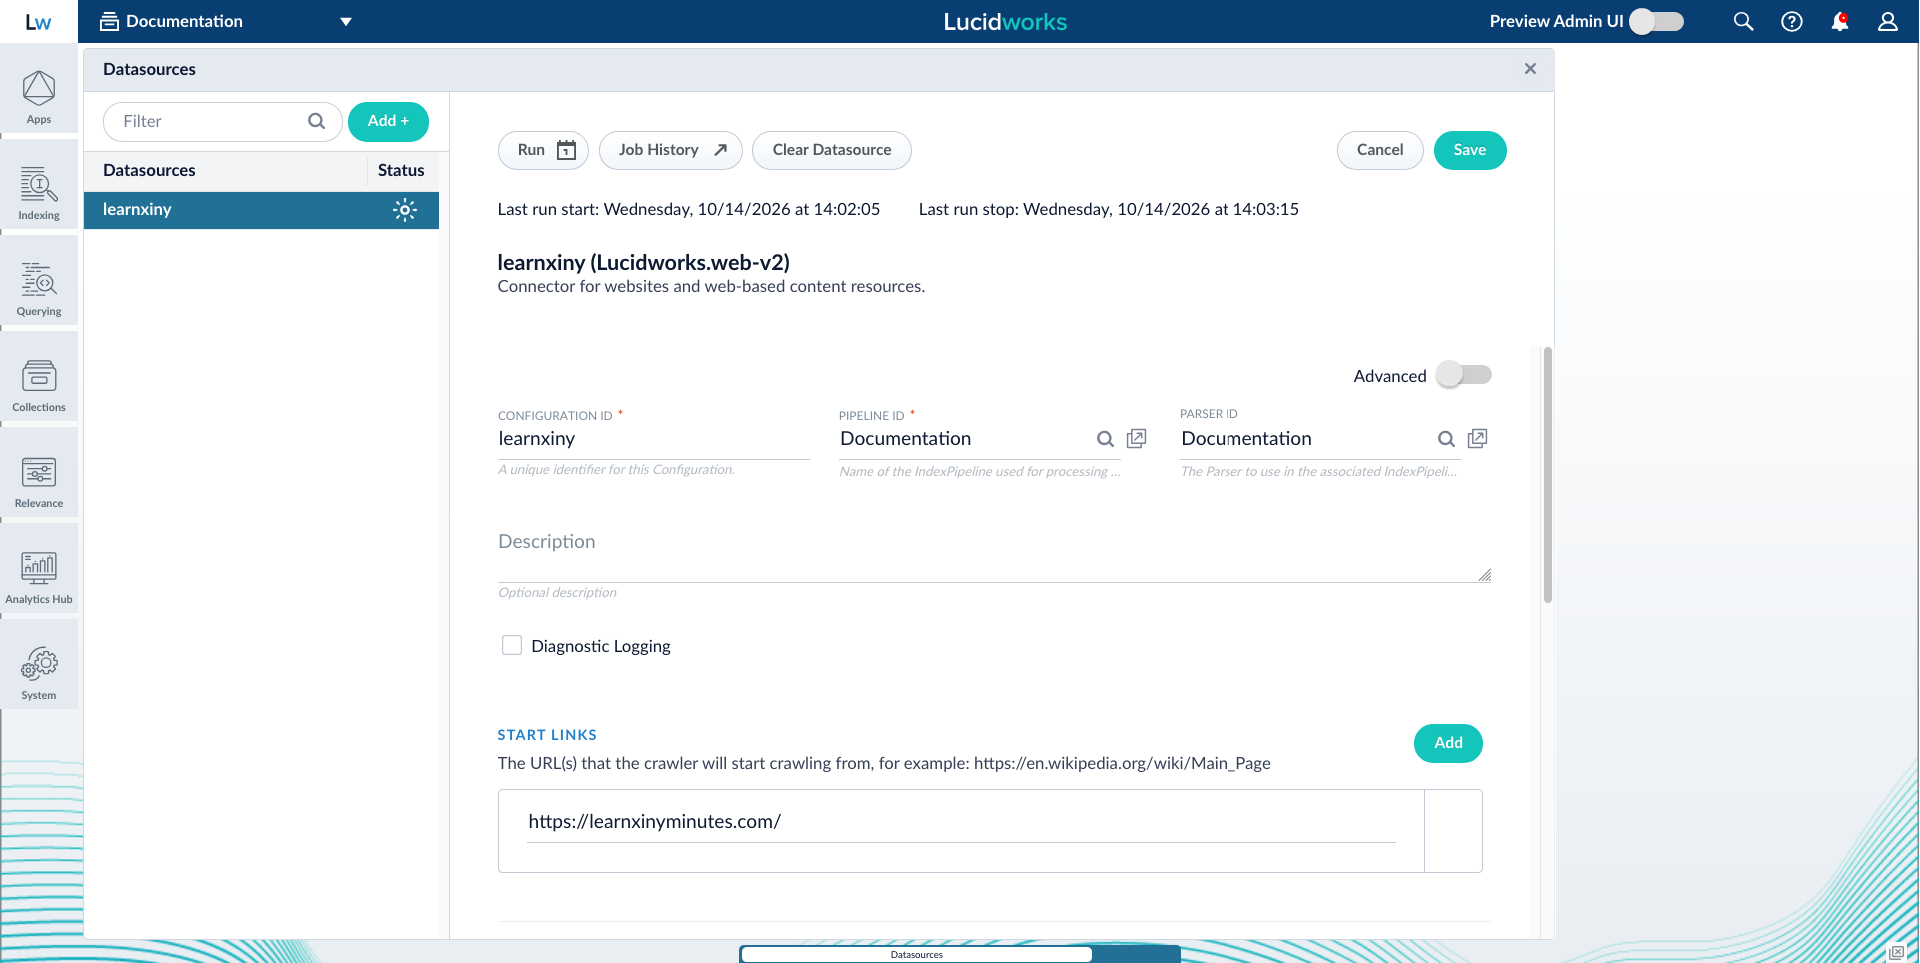Open the help question mark icon
Image resolution: width=1920 pixels, height=963 pixels.
pyautogui.click(x=1792, y=21)
